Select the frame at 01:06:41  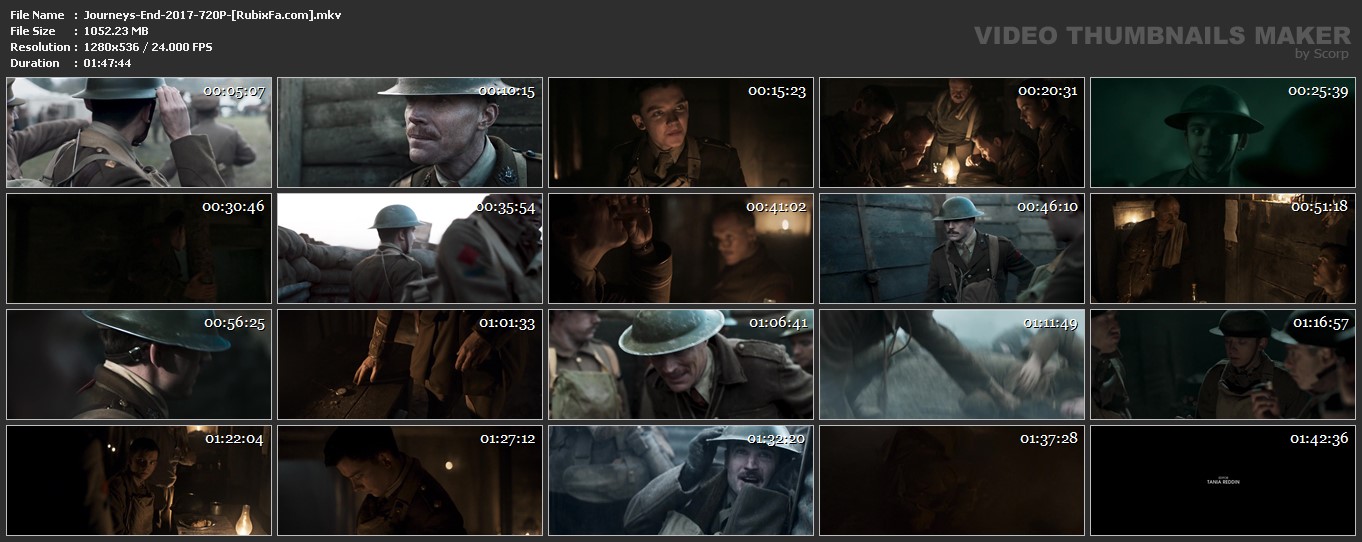[x=681, y=365]
